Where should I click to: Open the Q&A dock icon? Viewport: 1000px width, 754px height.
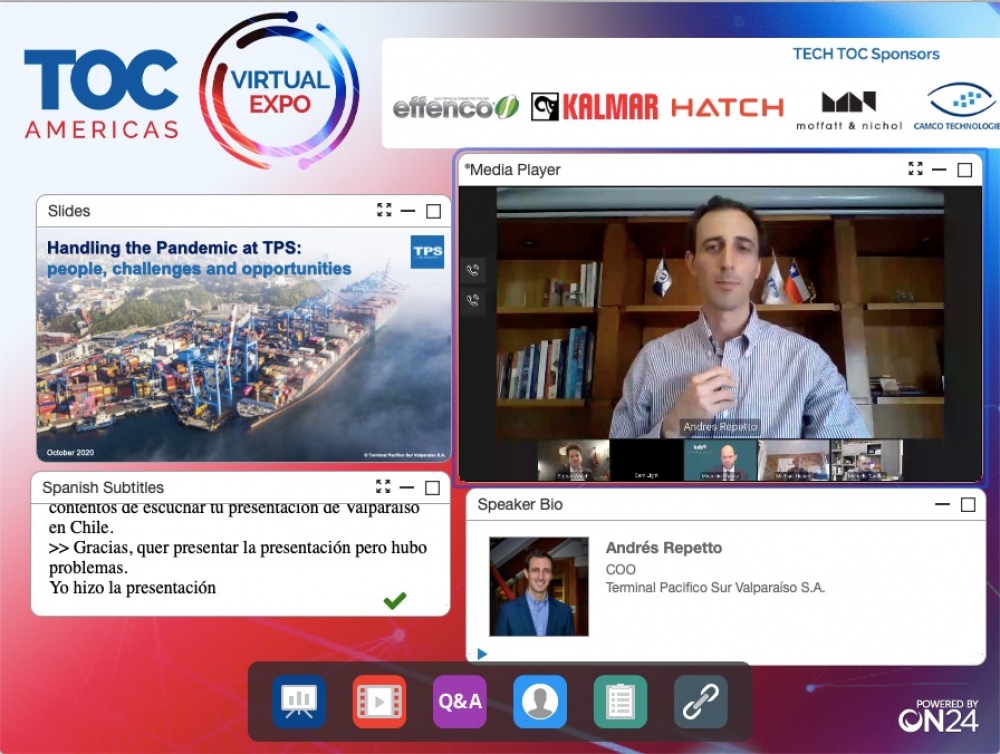click(460, 701)
